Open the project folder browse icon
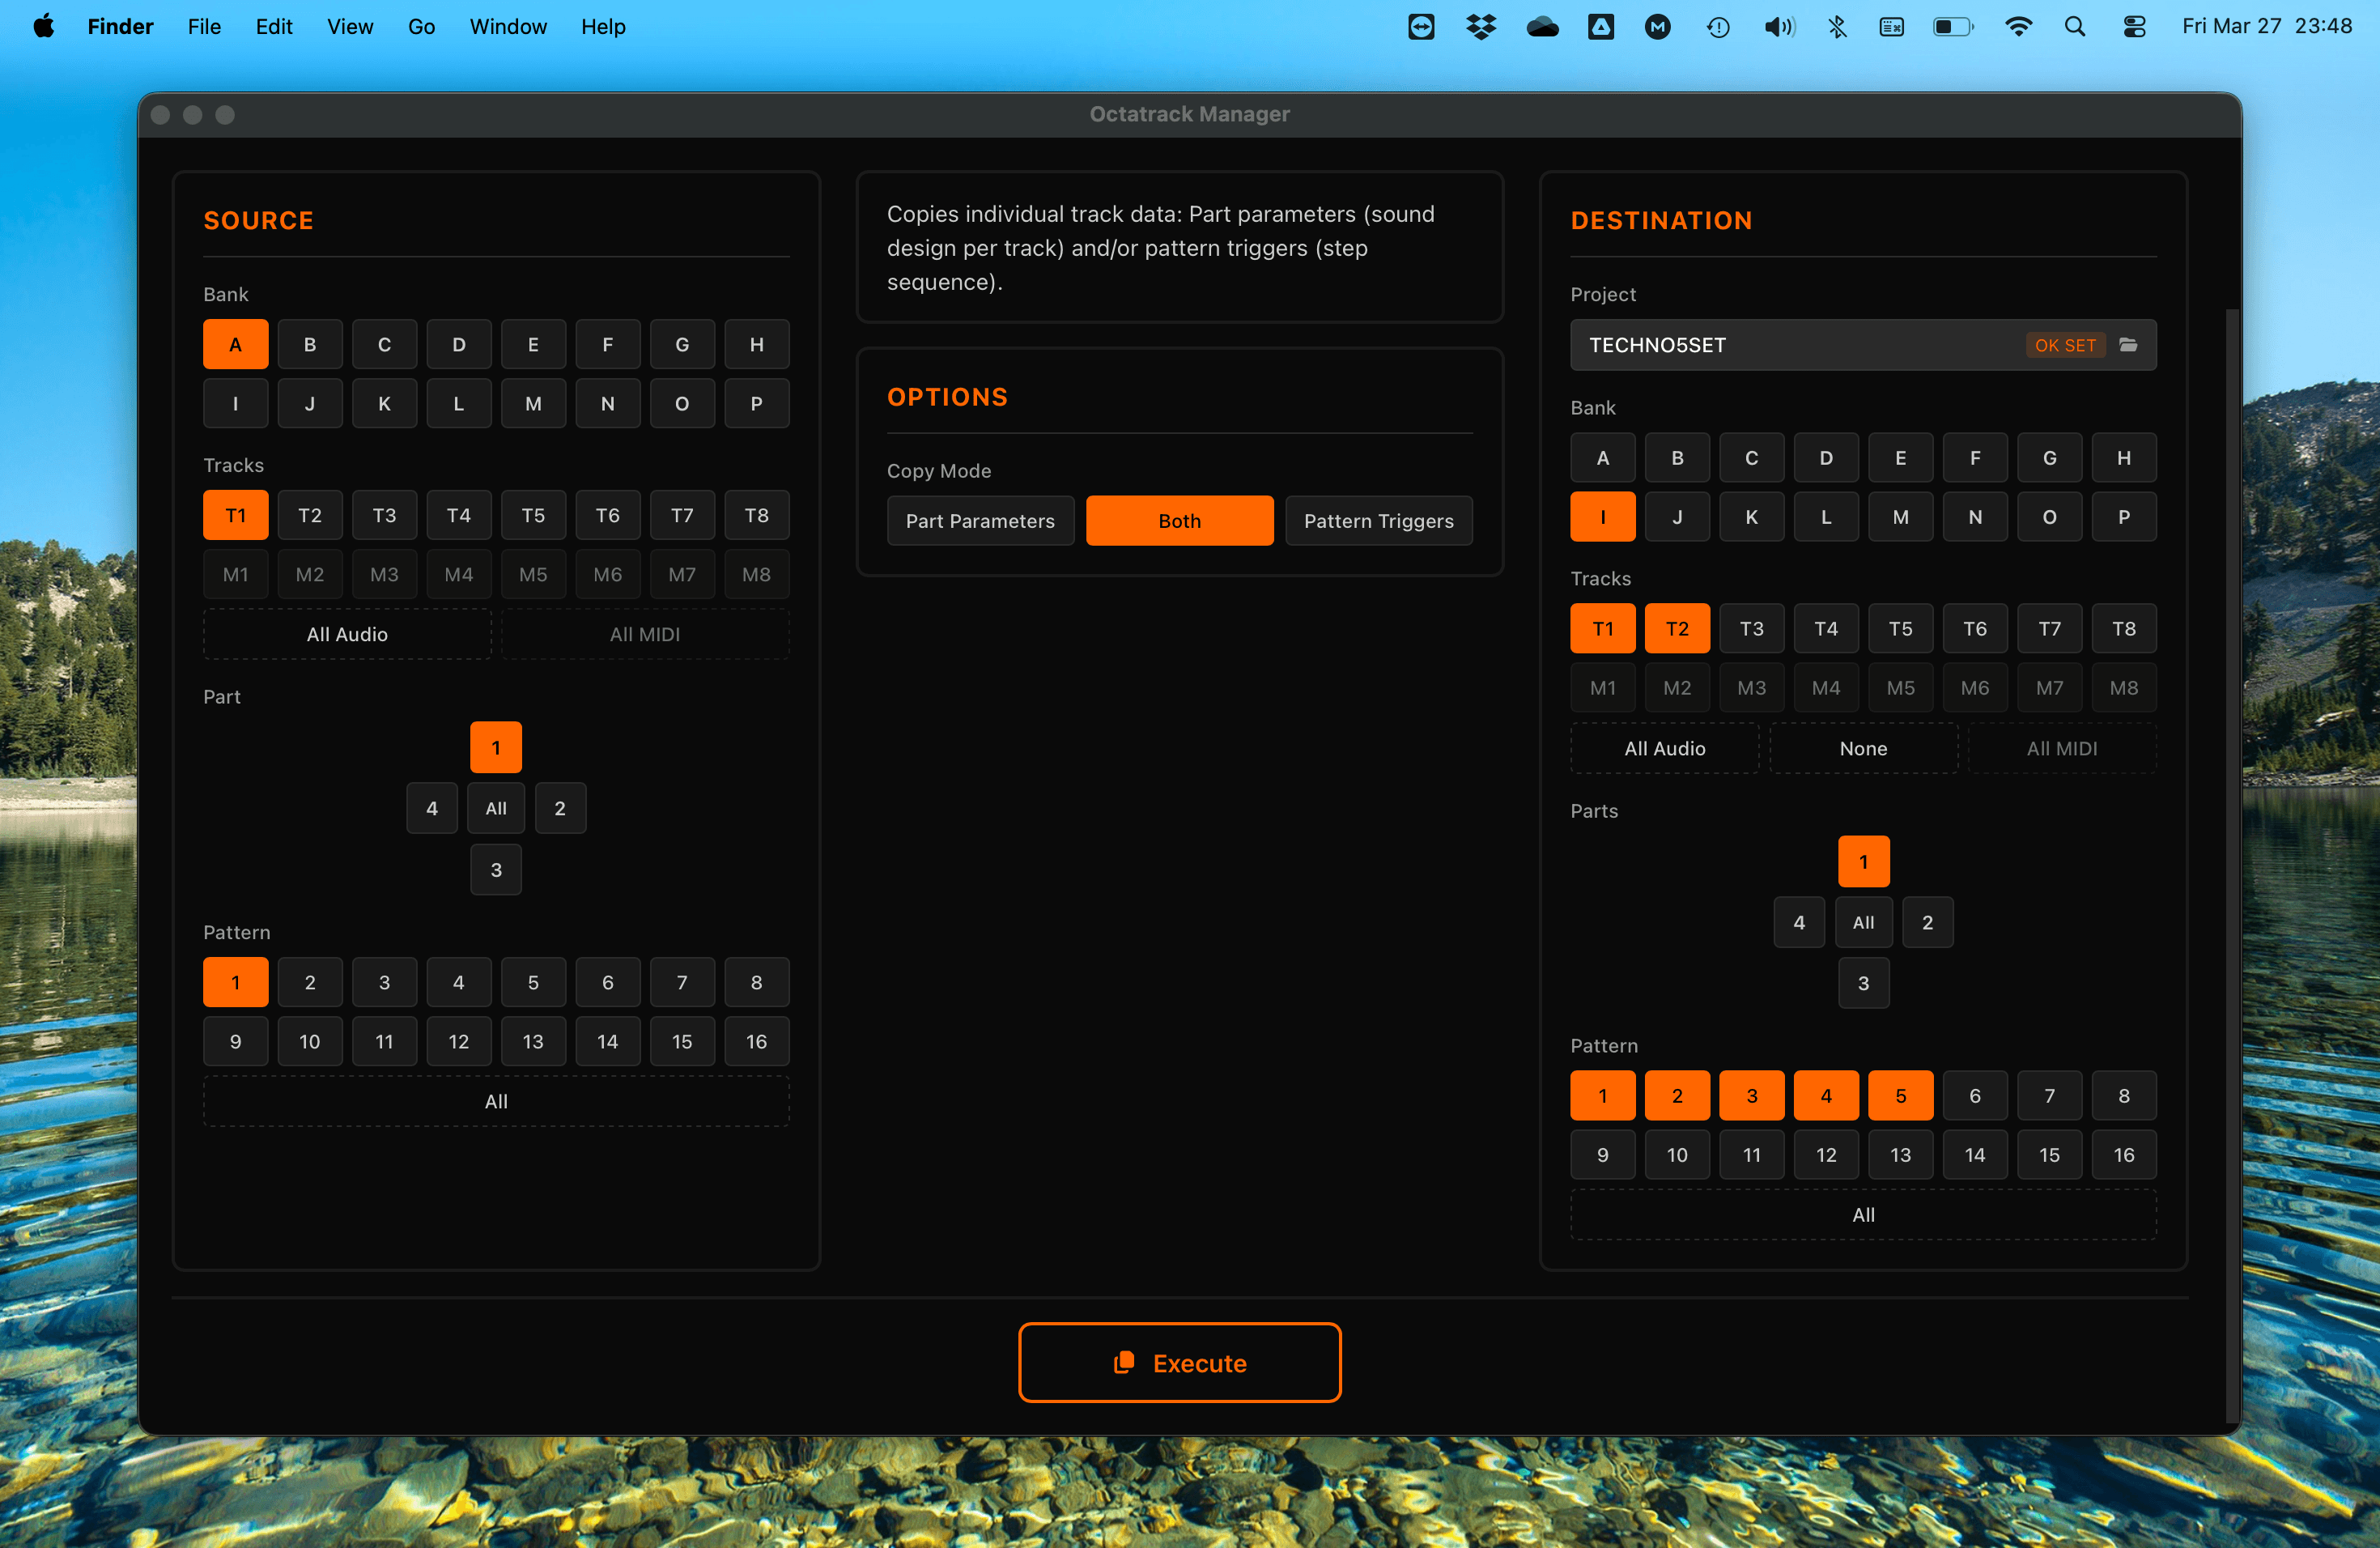The image size is (2380, 1548). [x=2128, y=345]
